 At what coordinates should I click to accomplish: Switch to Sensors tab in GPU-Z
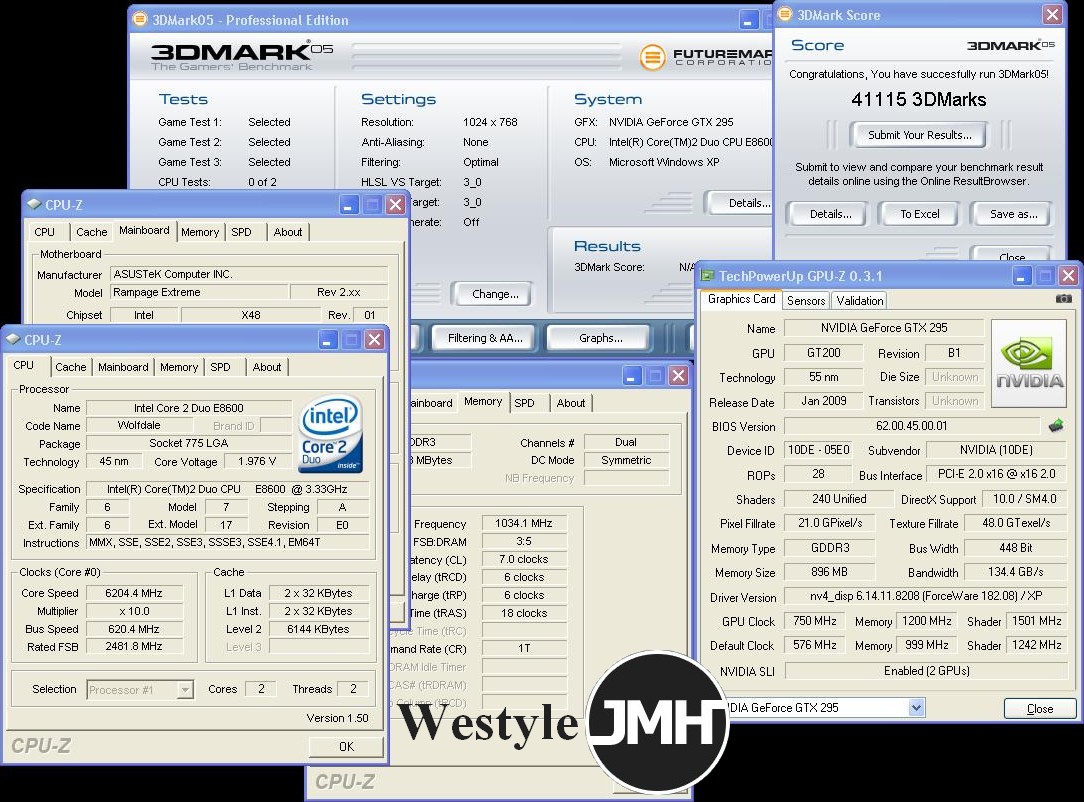coord(805,300)
